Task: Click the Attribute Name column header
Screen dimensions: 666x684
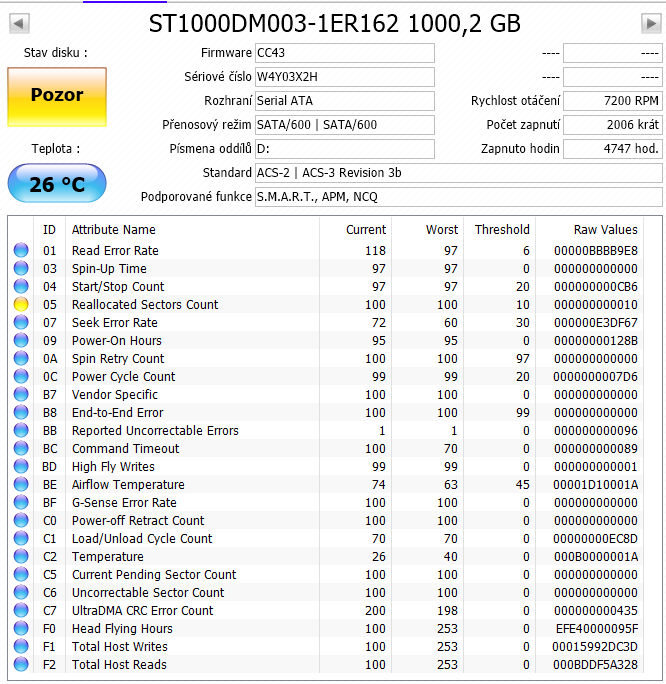Action: (x=114, y=230)
